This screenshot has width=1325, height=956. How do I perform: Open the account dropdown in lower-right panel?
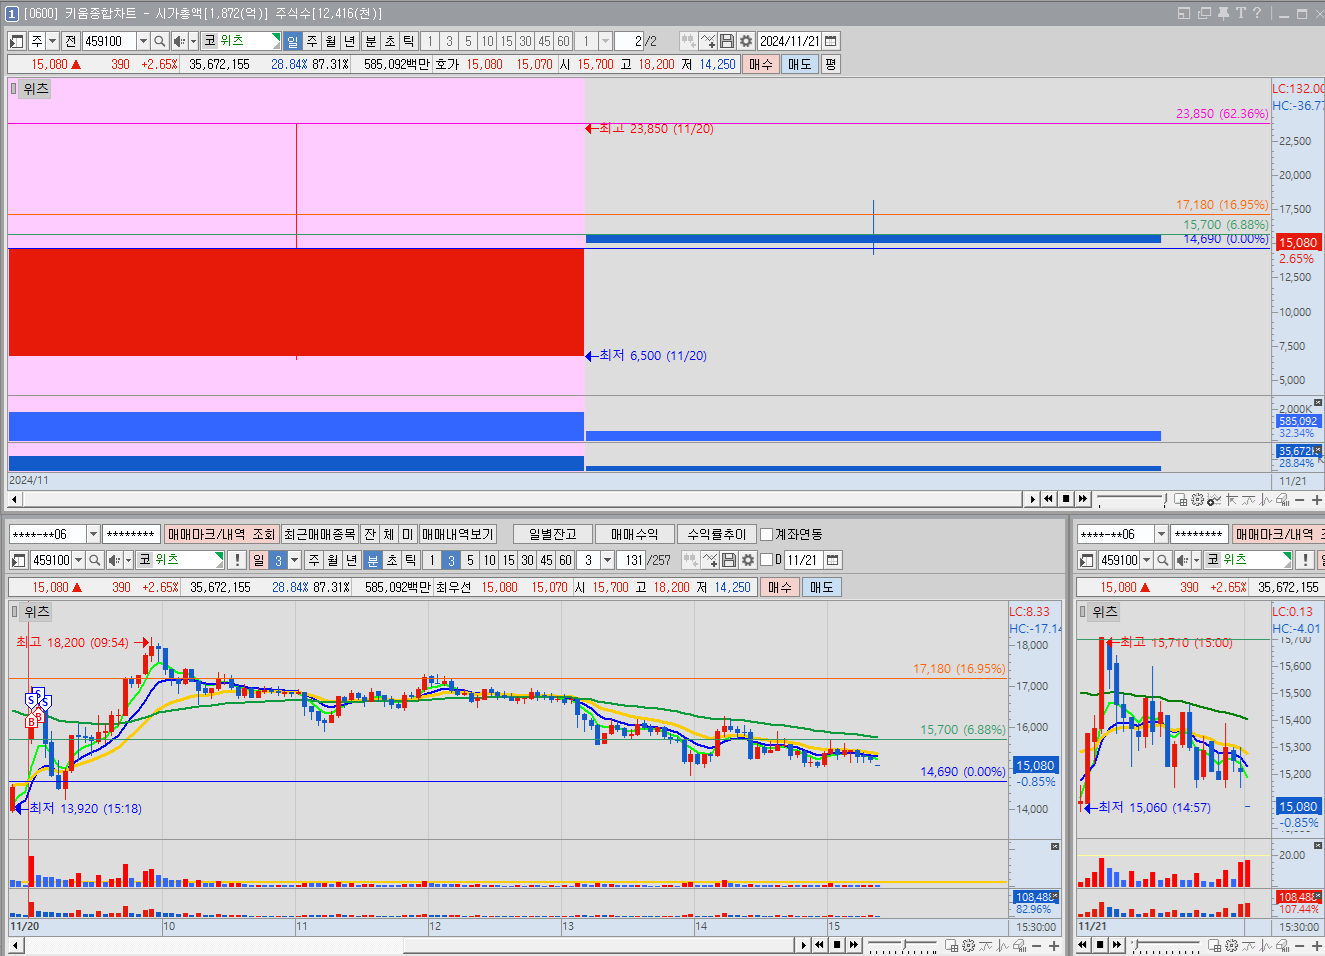[1161, 534]
